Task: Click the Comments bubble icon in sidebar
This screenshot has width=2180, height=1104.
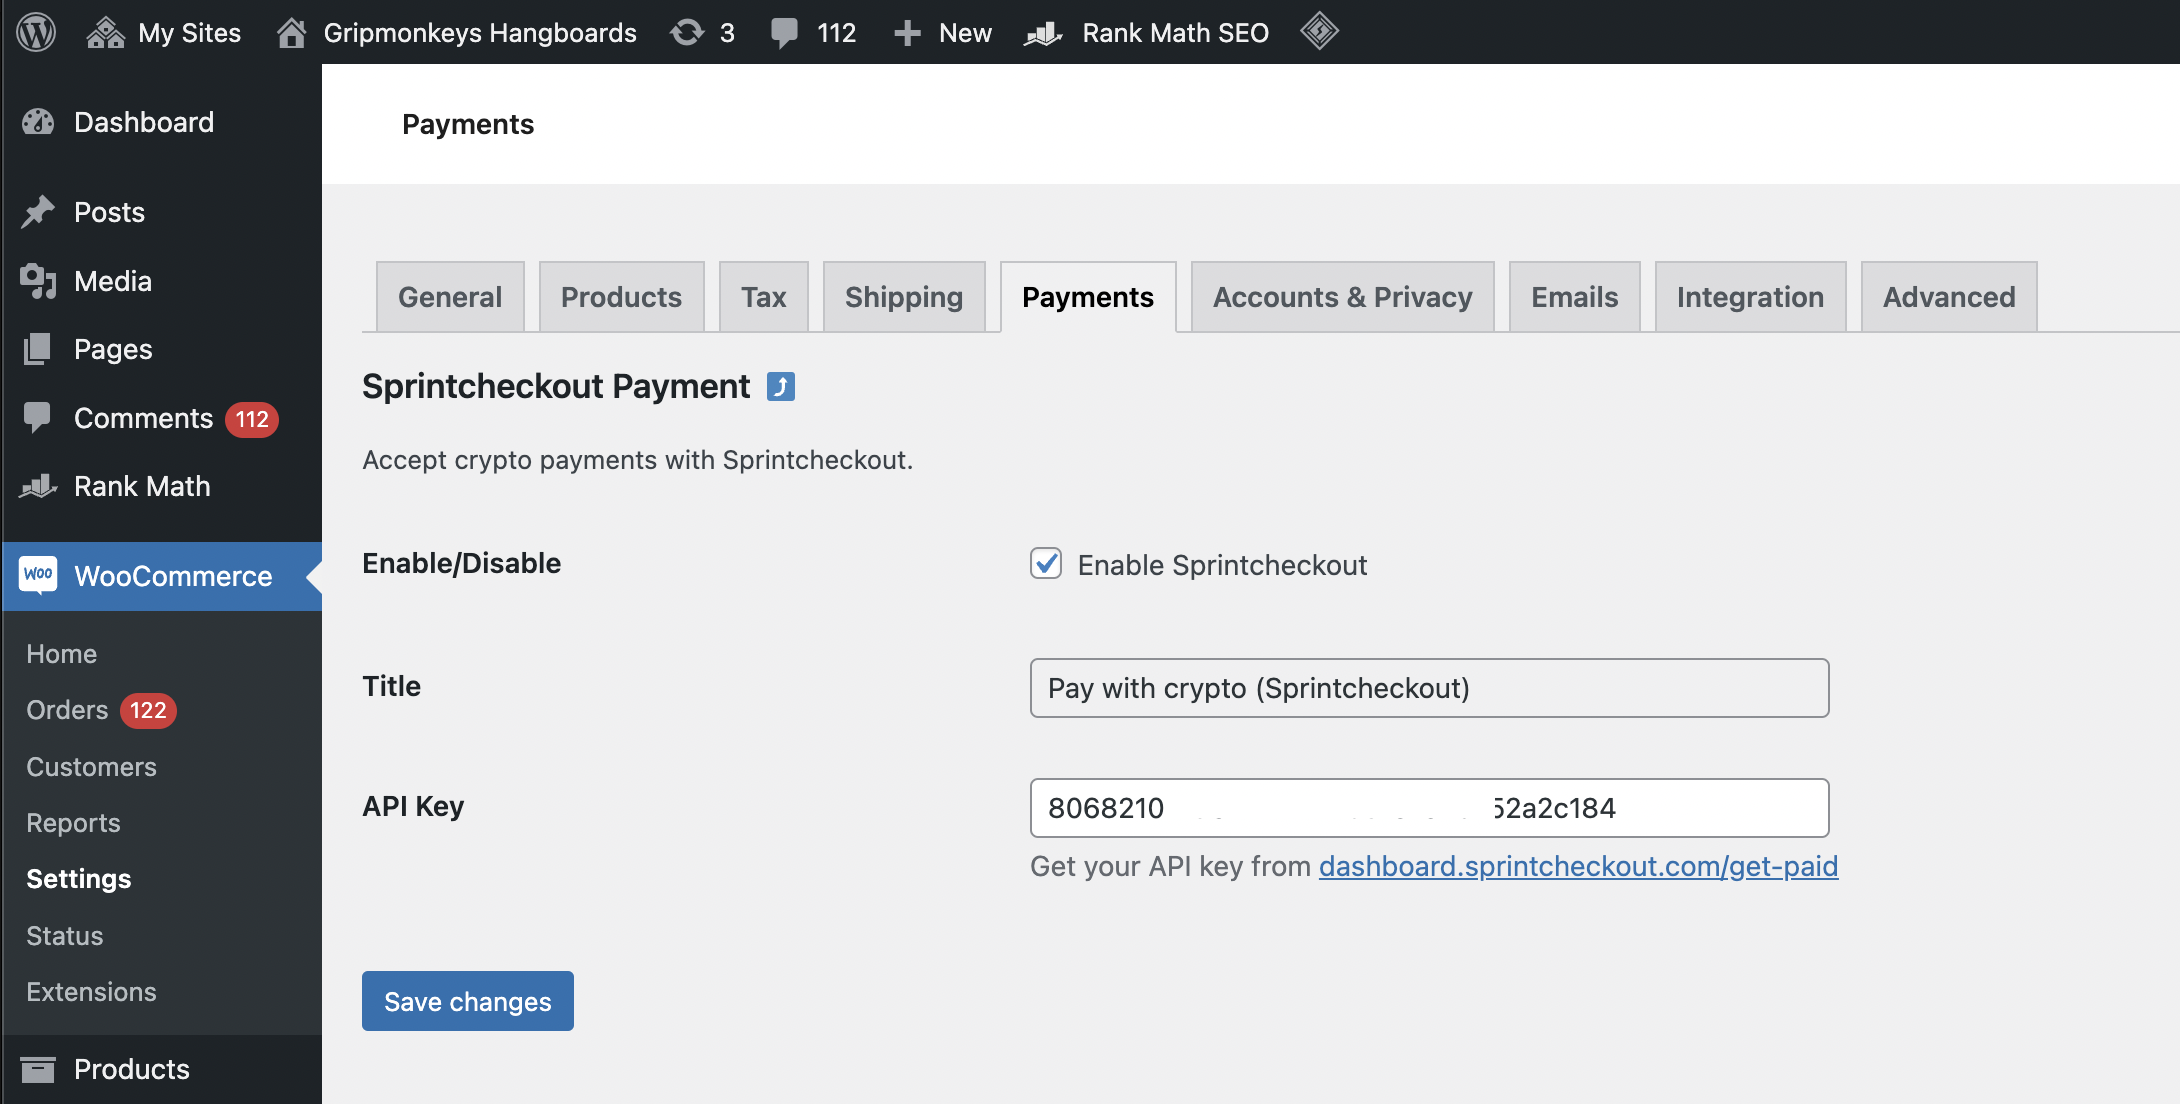Action: click(37, 418)
